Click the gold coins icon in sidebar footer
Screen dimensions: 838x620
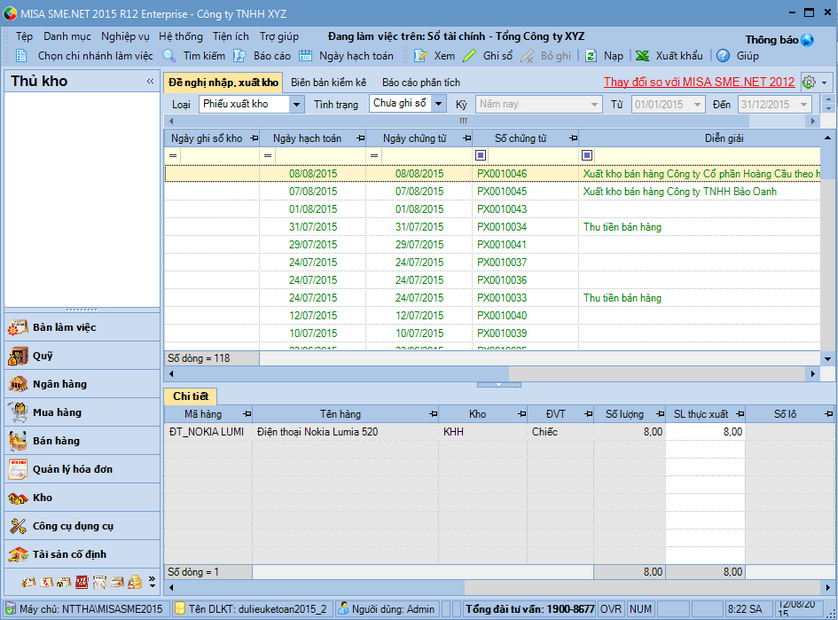(x=135, y=582)
